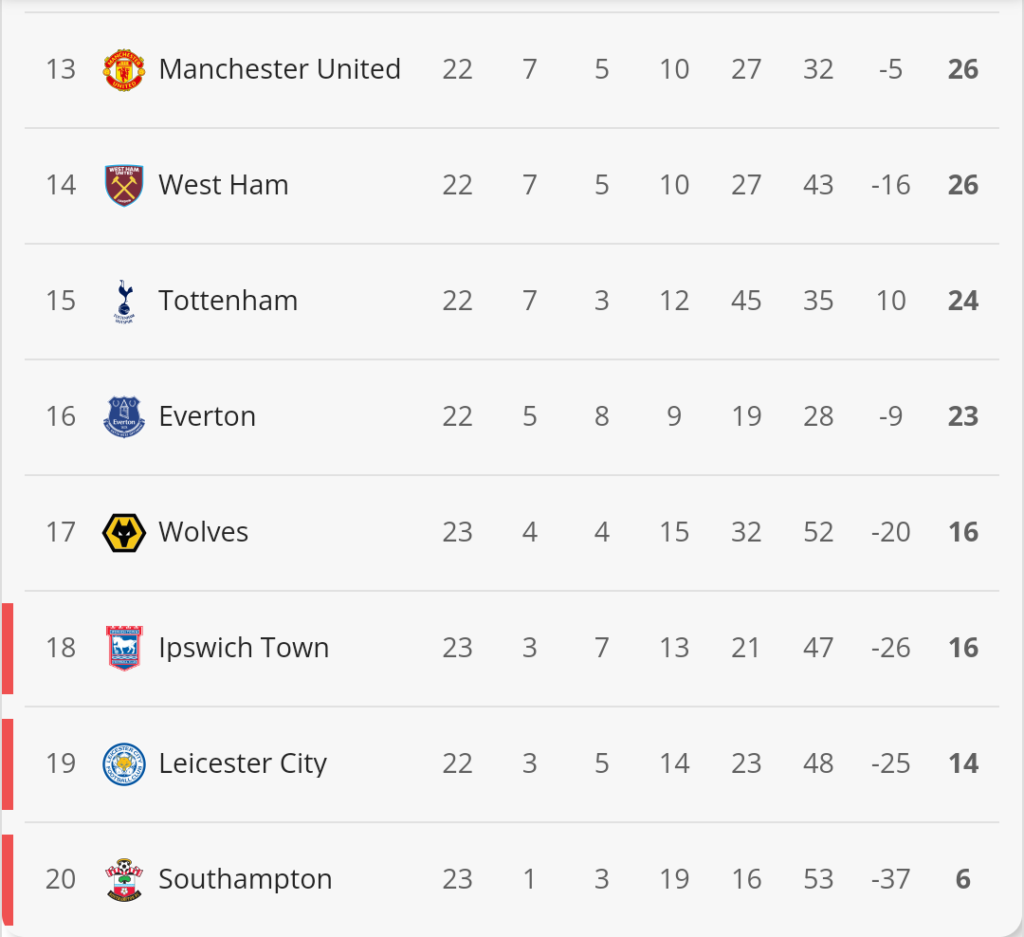Click the Tottenham cockerel crest icon
The width and height of the screenshot is (1024, 937).
[124, 302]
